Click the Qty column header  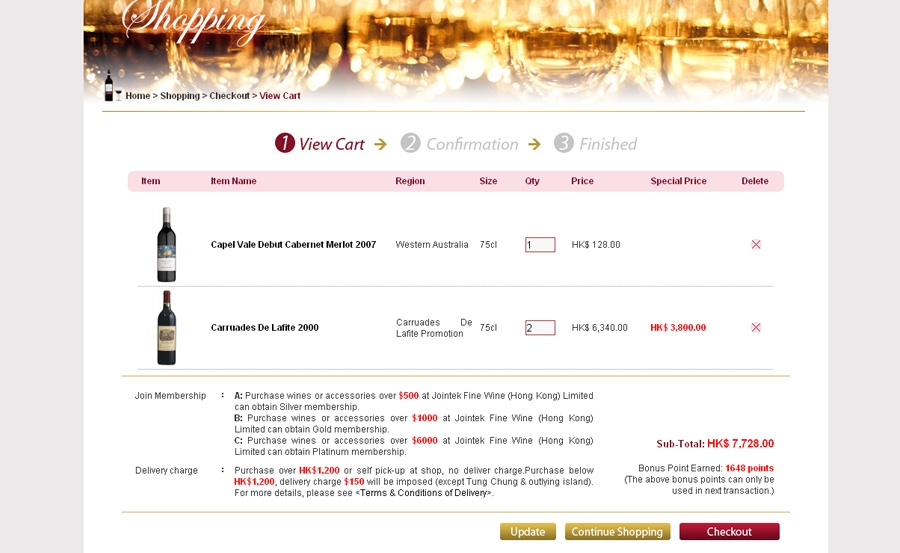pyautogui.click(x=532, y=181)
